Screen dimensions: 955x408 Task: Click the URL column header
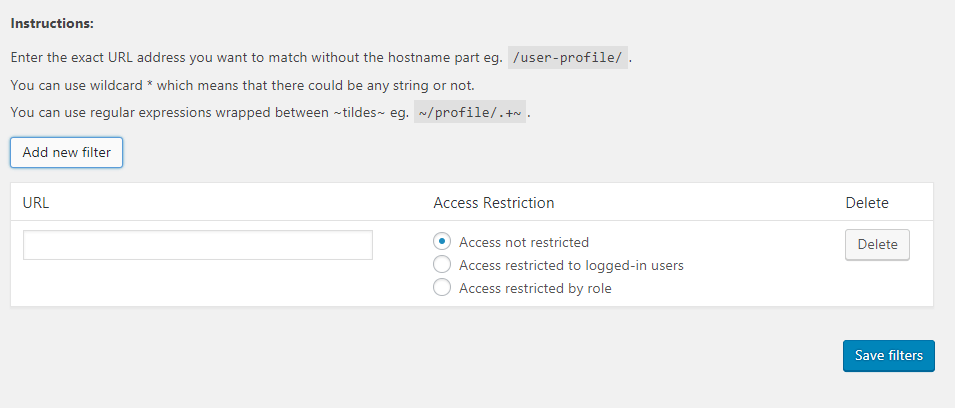pos(36,202)
